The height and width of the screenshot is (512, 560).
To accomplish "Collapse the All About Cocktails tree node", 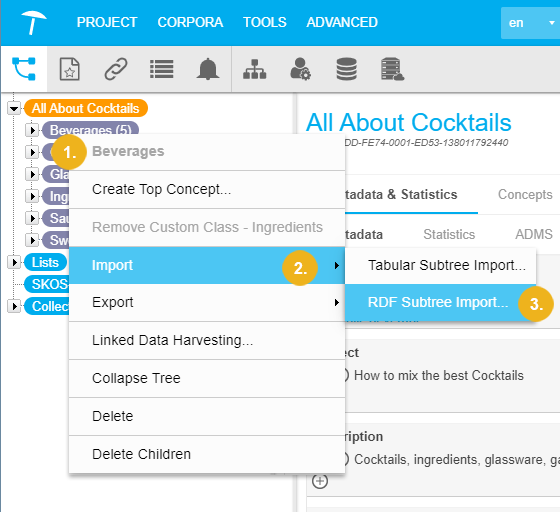I will (14, 108).
